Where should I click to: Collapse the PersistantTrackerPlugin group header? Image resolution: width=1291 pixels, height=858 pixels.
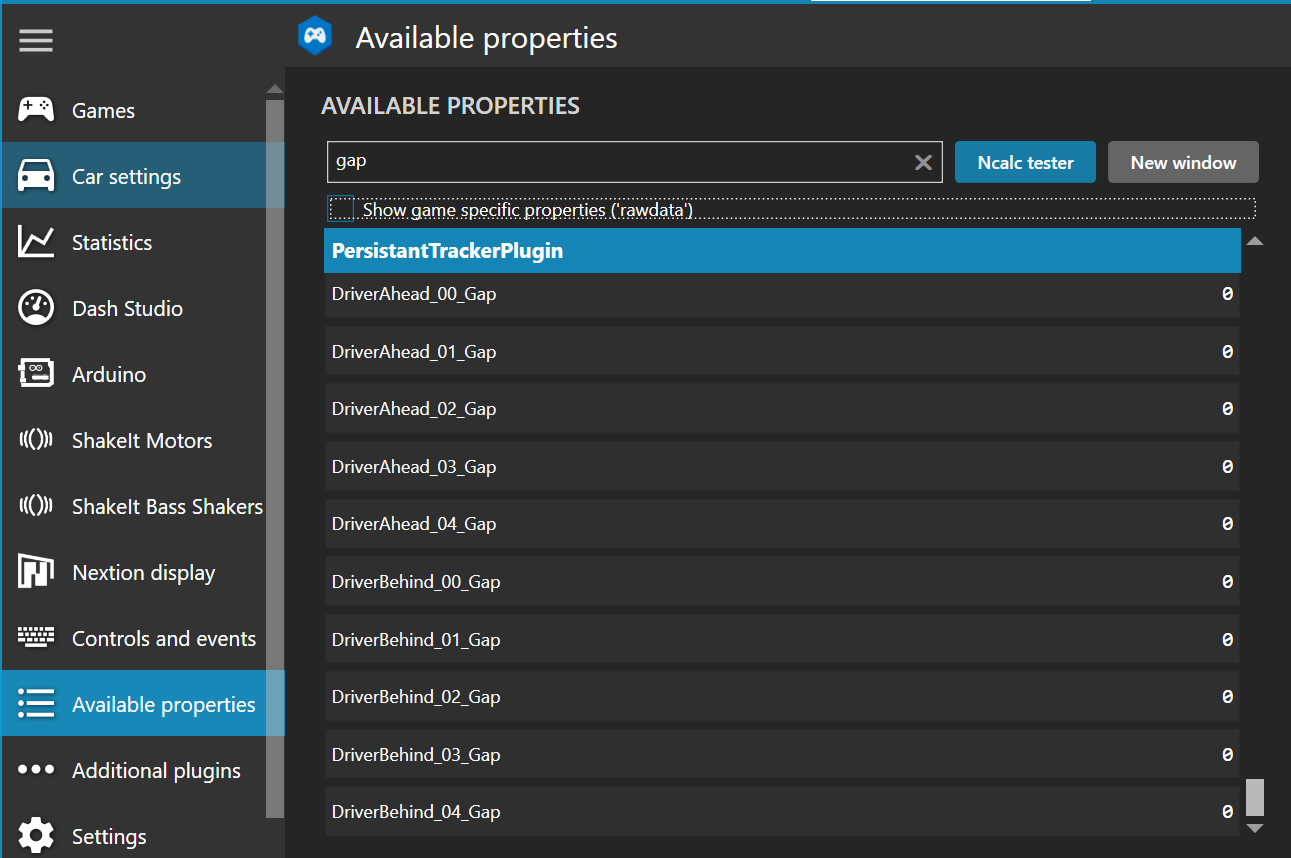(x=782, y=251)
